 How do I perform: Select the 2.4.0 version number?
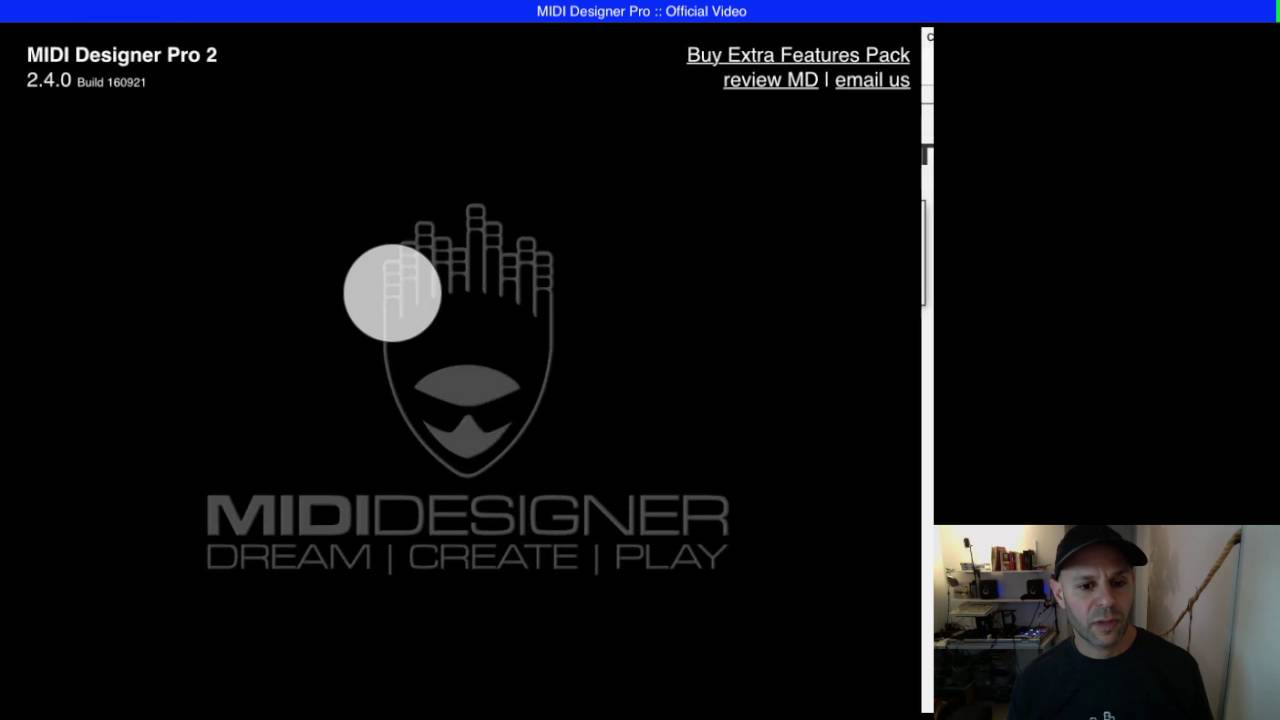(49, 80)
